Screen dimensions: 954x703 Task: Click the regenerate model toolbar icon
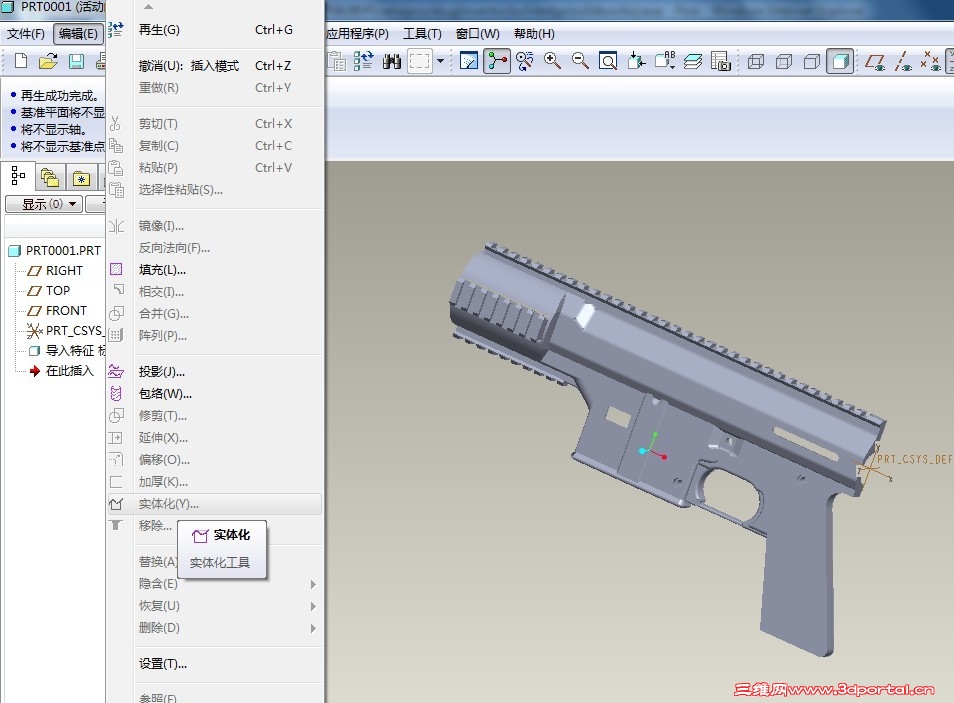pos(364,61)
